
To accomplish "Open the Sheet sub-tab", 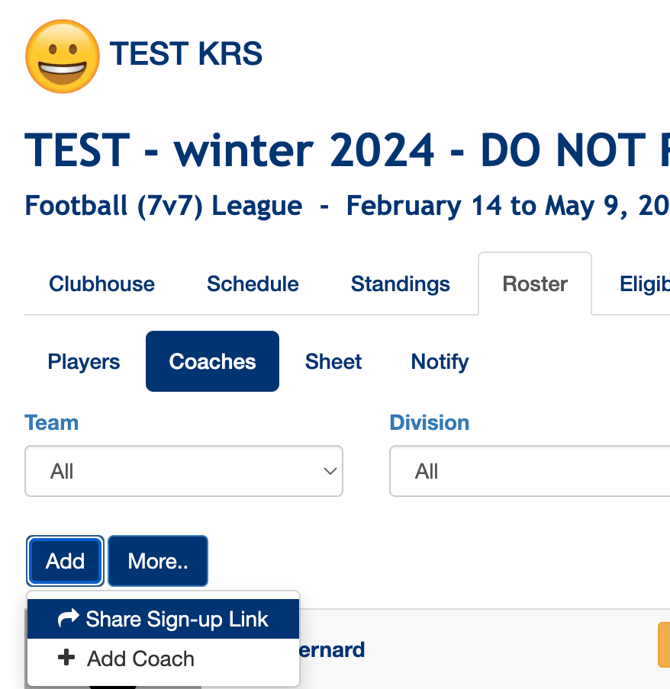I will tap(333, 362).
